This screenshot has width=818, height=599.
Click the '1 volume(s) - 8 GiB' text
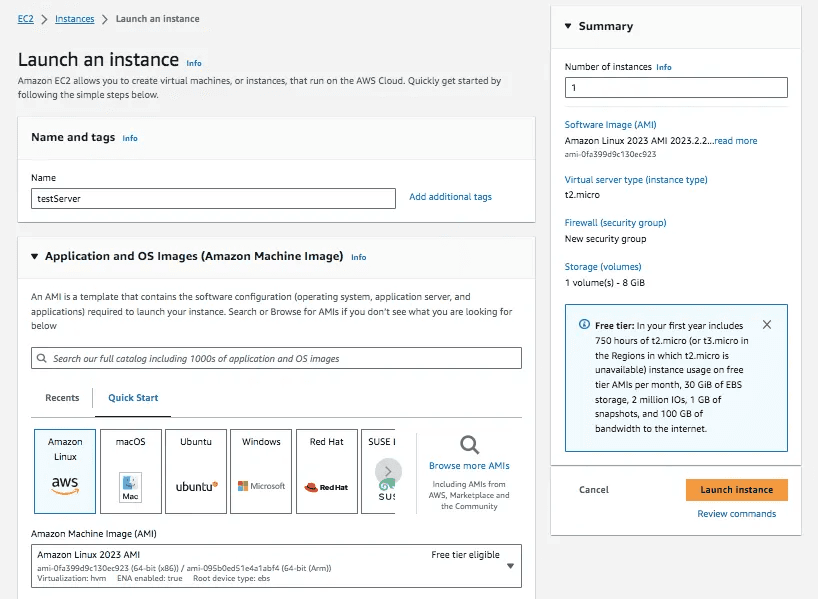pyautogui.click(x=605, y=283)
